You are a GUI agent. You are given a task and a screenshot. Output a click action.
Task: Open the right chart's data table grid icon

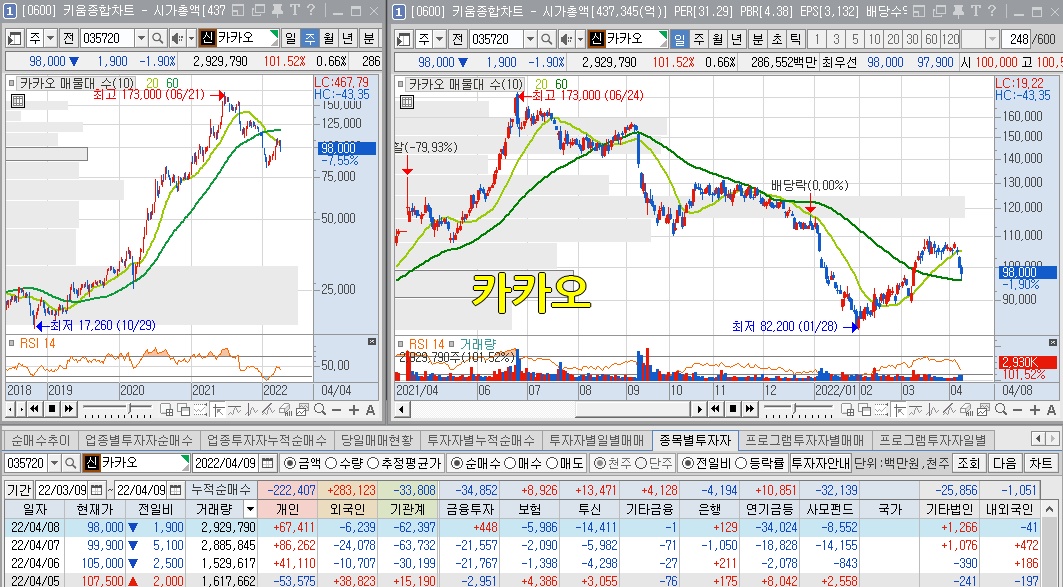pyautogui.click(x=407, y=102)
